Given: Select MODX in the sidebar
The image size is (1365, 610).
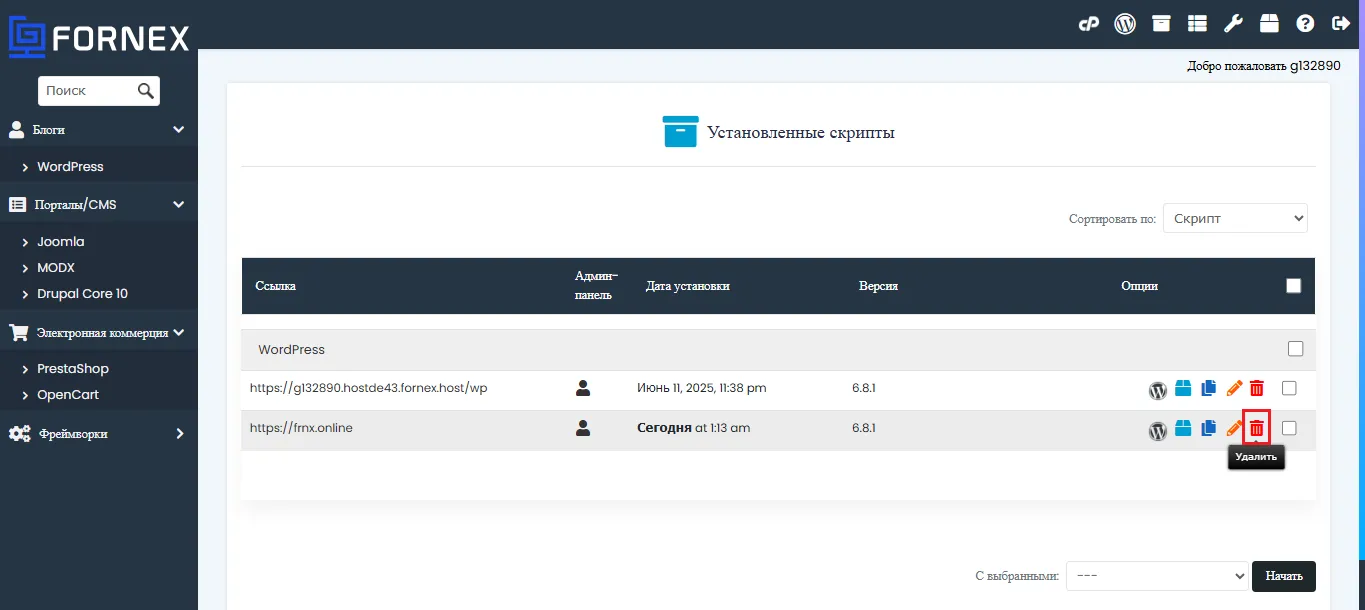Looking at the screenshot, I should pyautogui.click(x=56, y=268).
